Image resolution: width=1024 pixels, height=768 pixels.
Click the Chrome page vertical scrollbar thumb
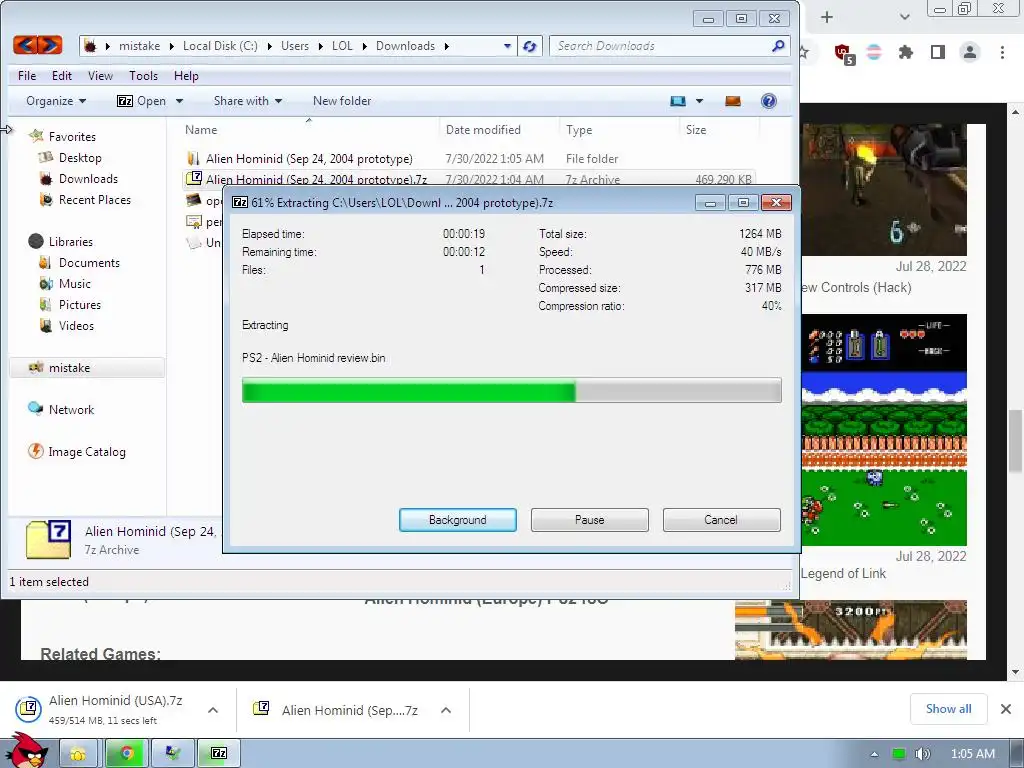click(1016, 441)
